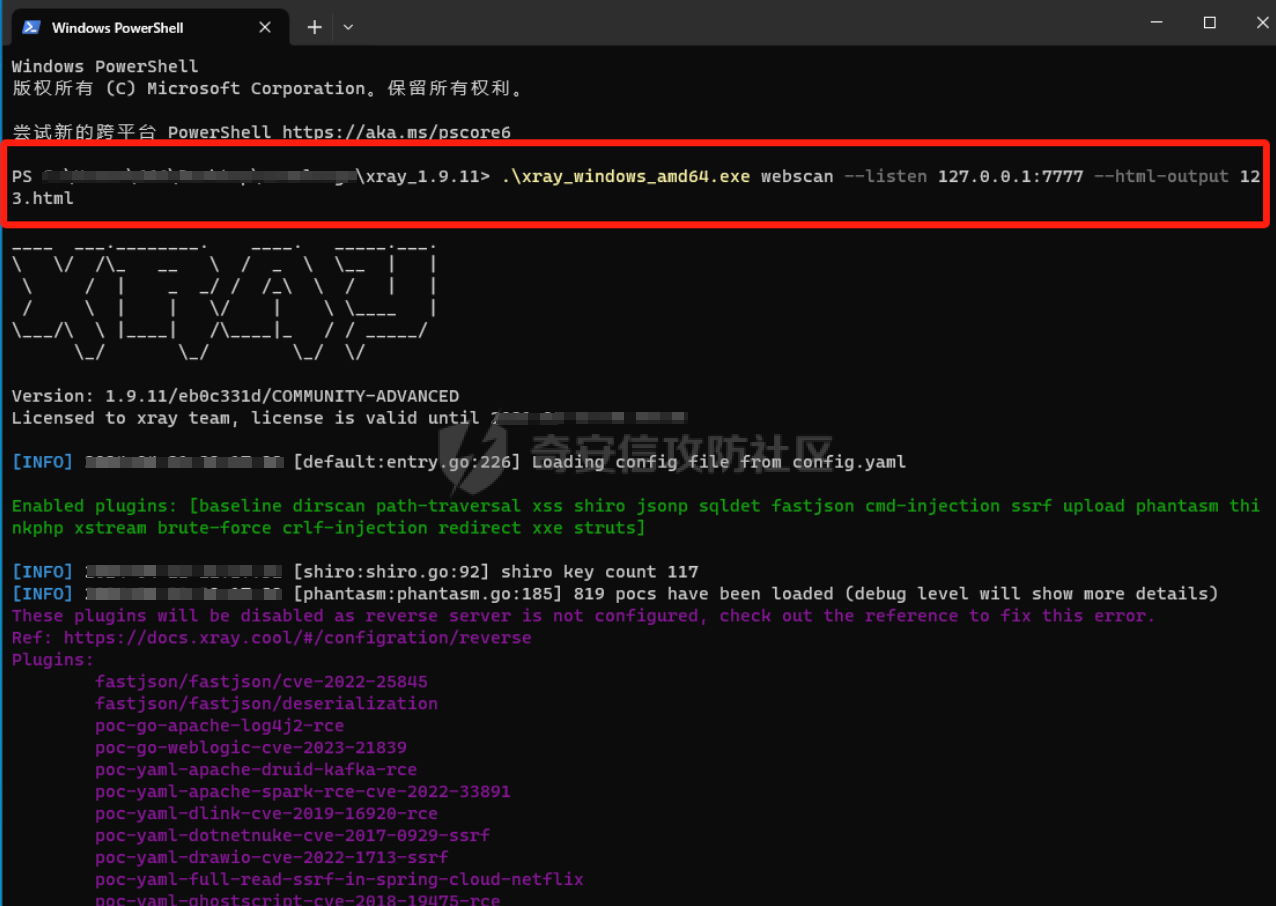
Task: Click the webscan command word
Action: click(x=797, y=177)
